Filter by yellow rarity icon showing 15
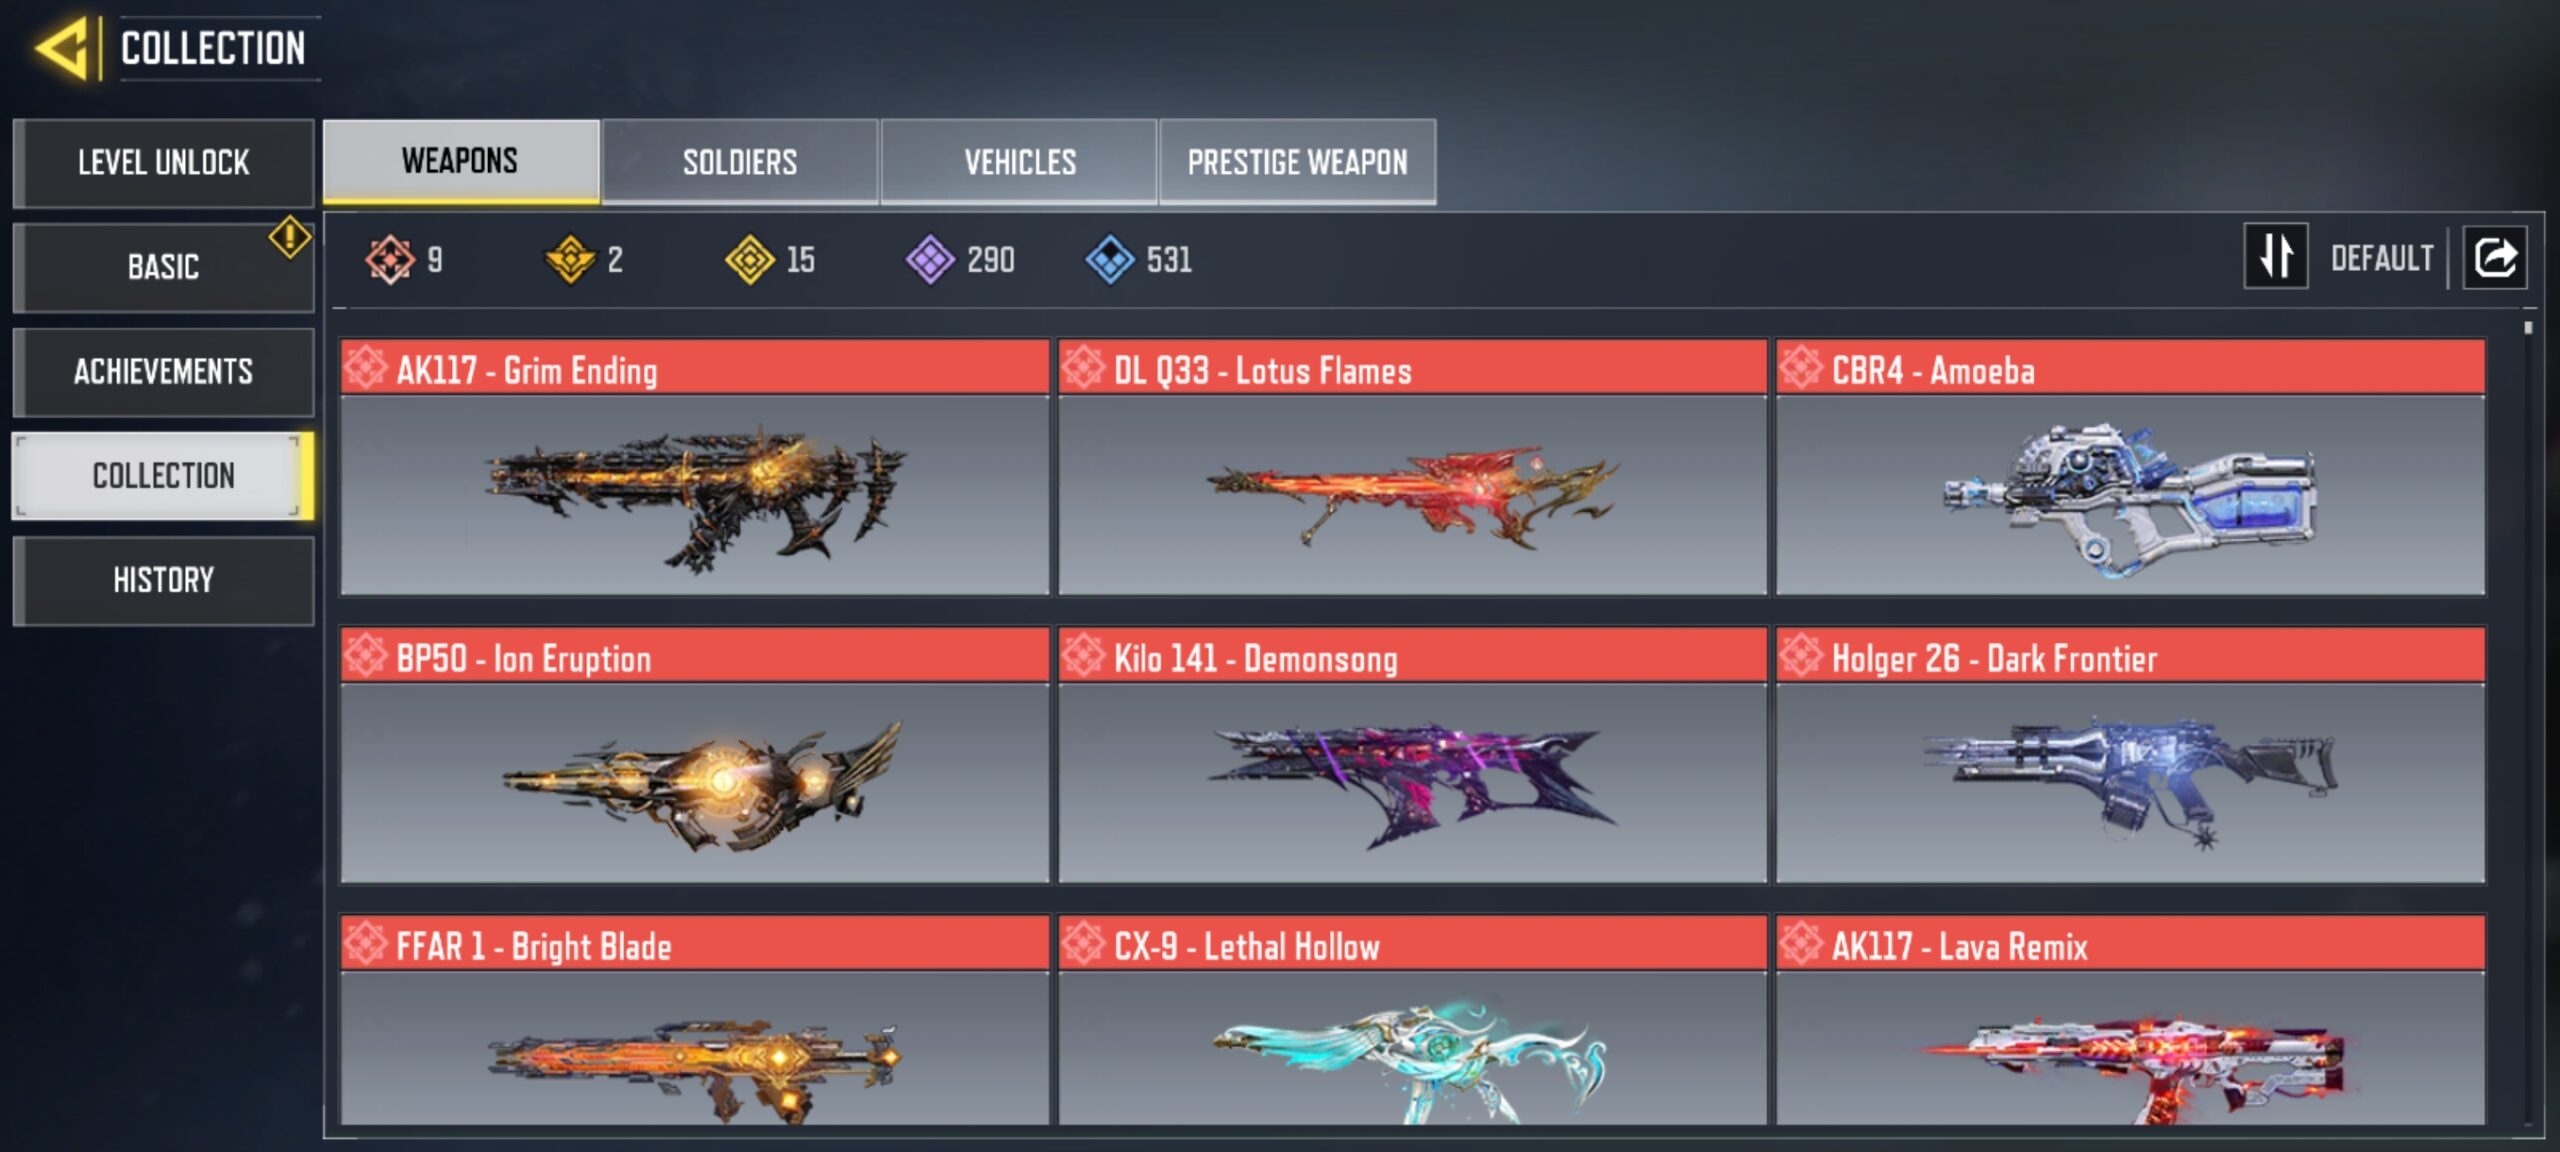The width and height of the screenshot is (2560, 1152). pyautogui.click(x=750, y=259)
